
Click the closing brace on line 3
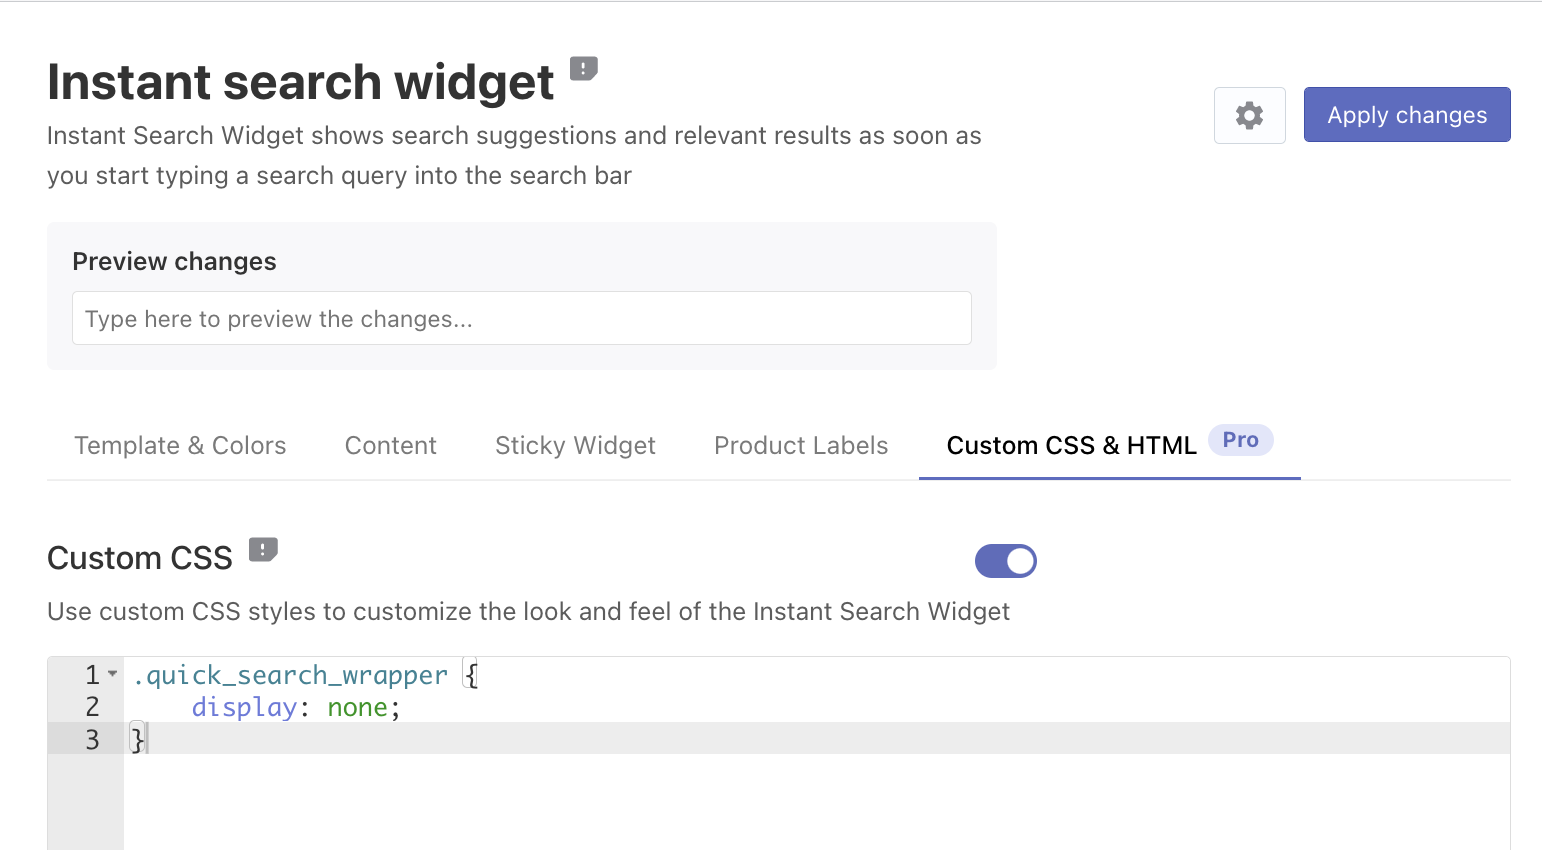point(137,738)
